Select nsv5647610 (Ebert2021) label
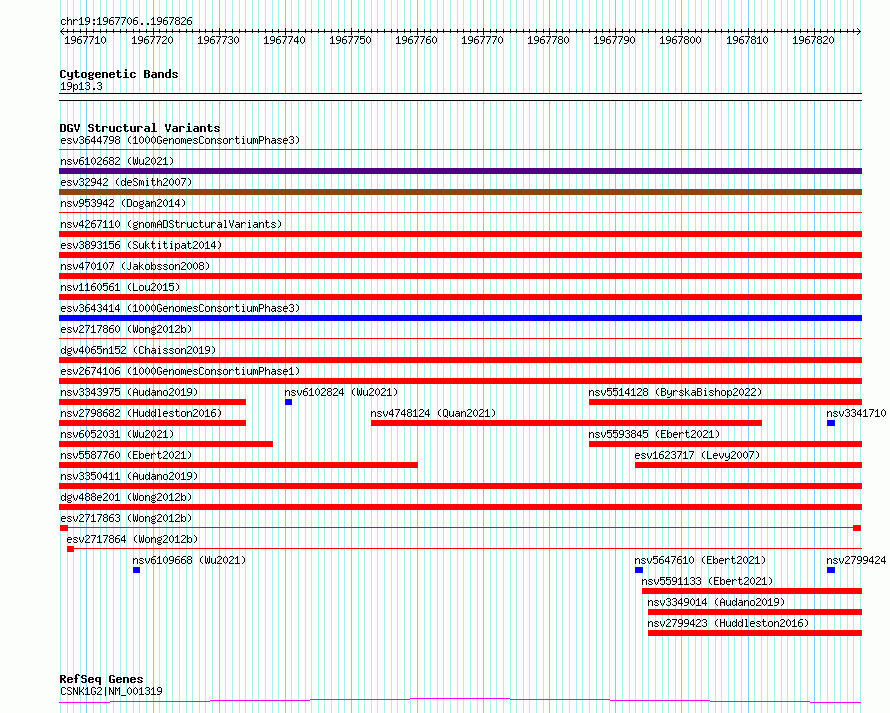 pyautogui.click(x=700, y=560)
